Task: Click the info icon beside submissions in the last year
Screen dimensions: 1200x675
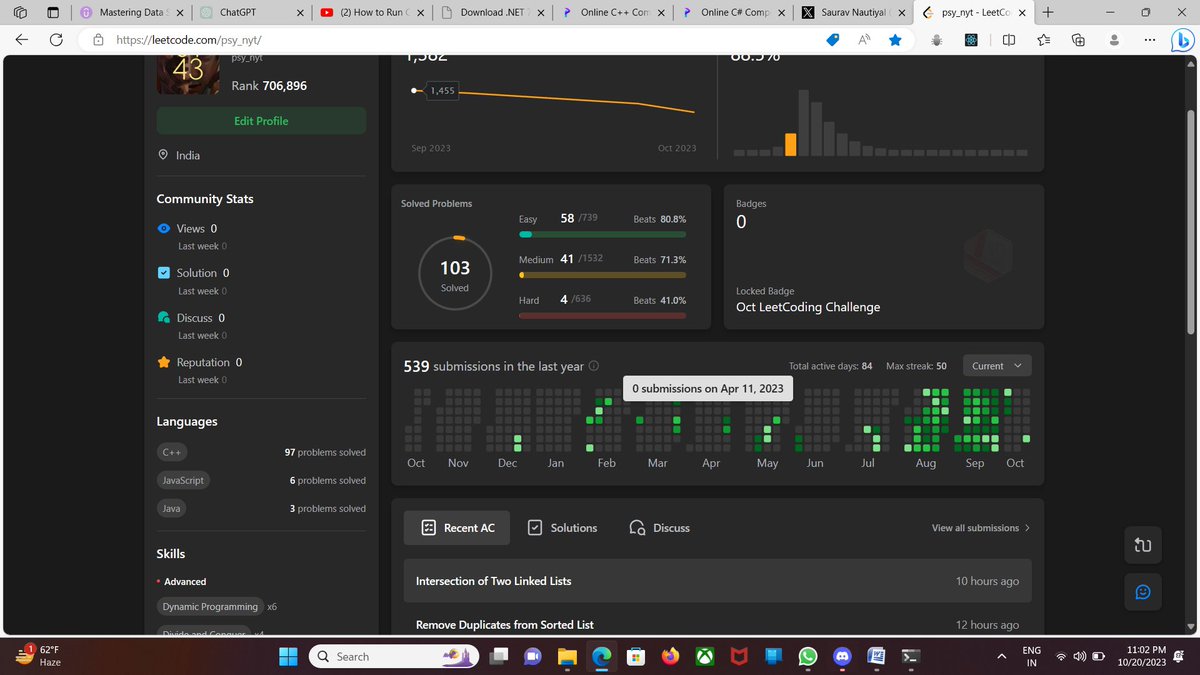Action: coord(594,366)
